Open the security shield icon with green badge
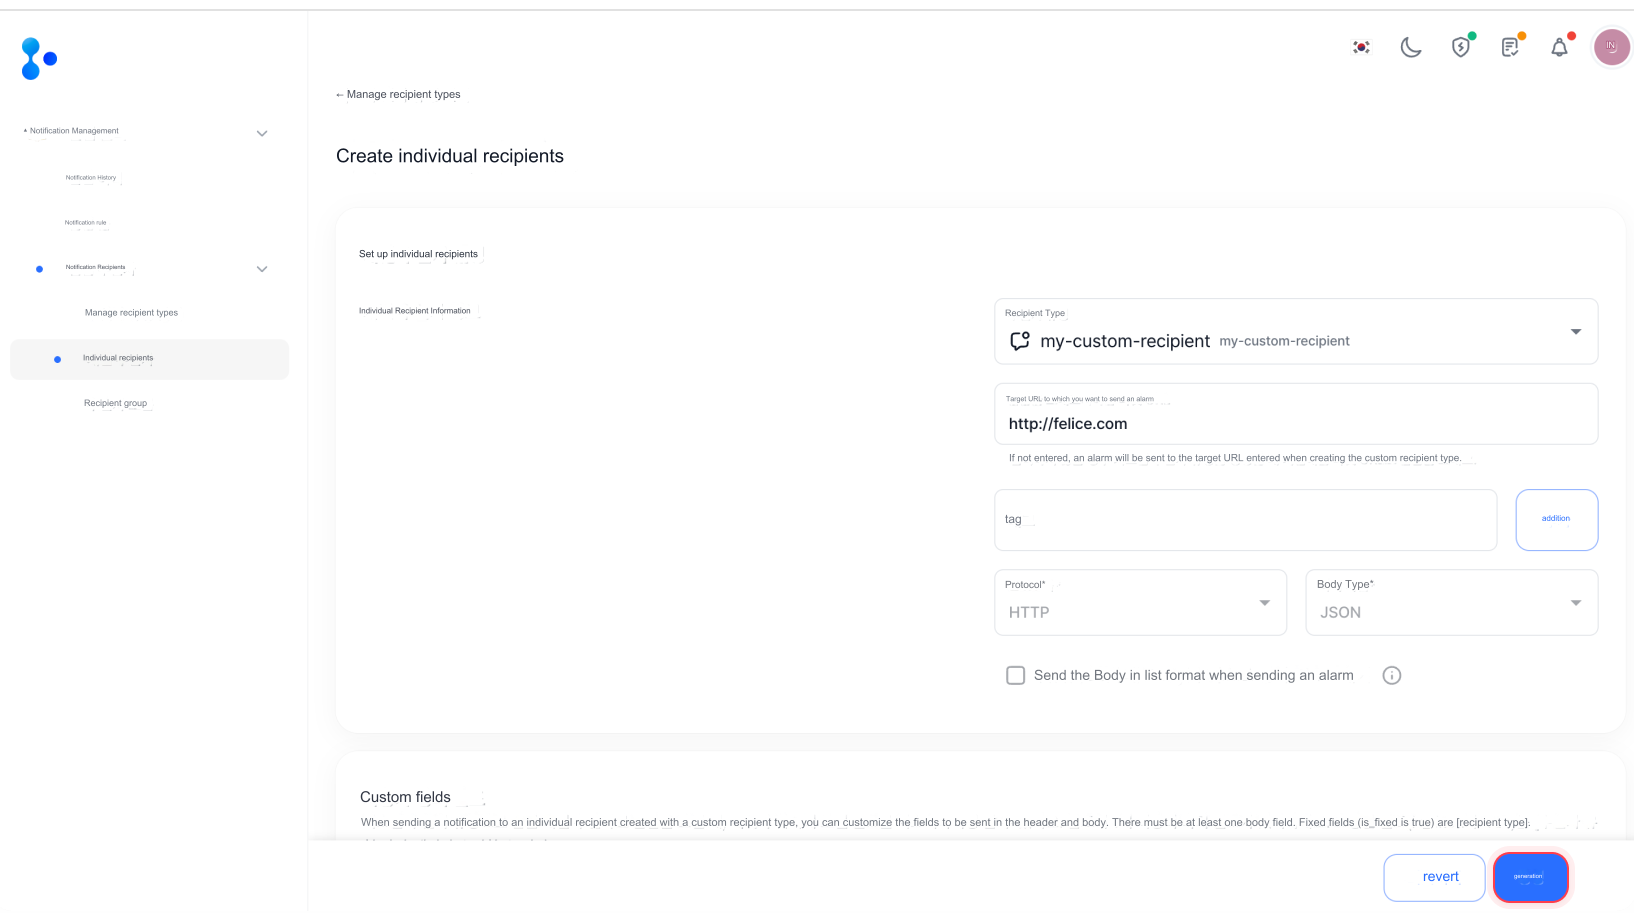This screenshot has height=913, width=1634. coord(1460,46)
